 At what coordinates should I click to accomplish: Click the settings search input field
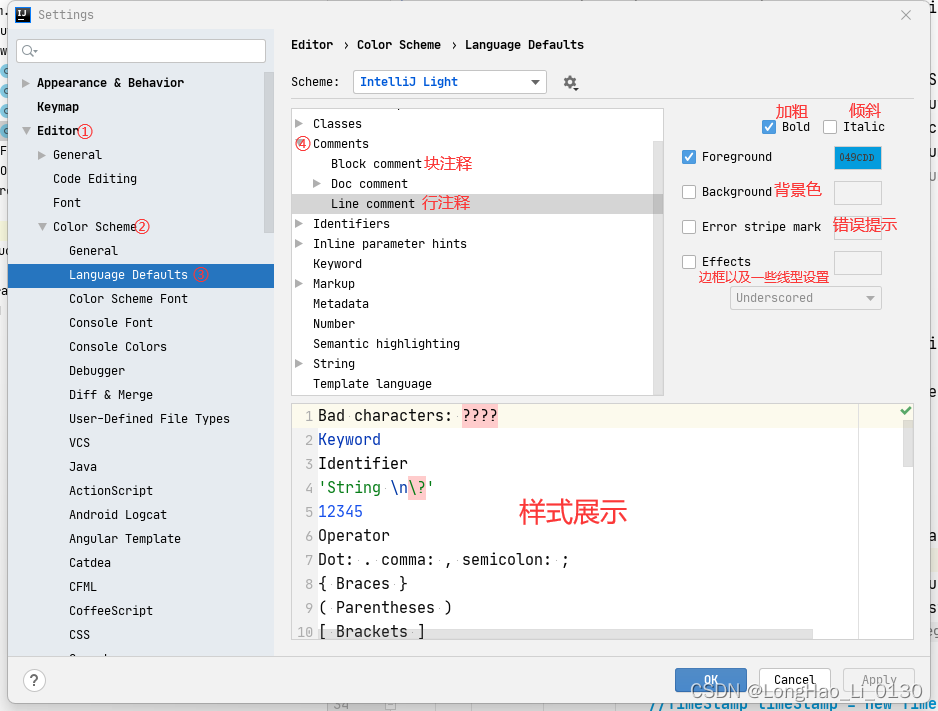(x=141, y=51)
